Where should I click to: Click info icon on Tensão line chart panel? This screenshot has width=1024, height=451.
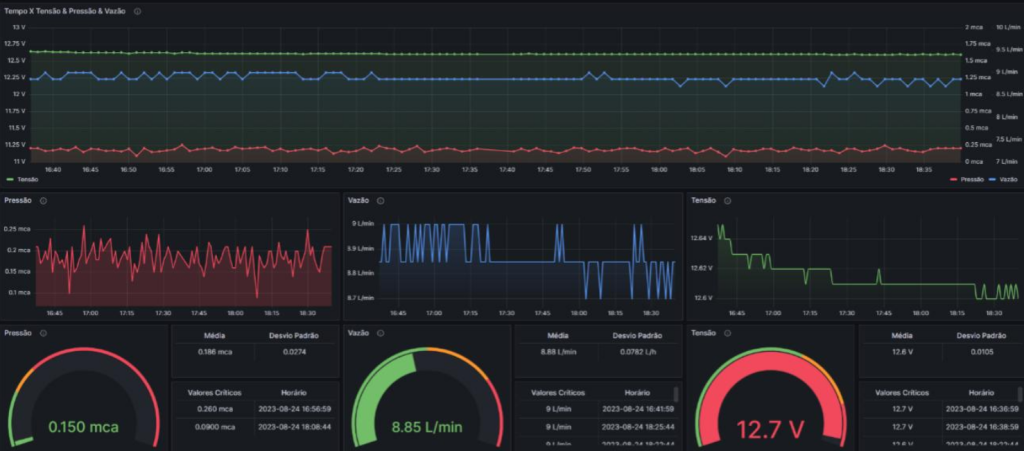tap(727, 200)
